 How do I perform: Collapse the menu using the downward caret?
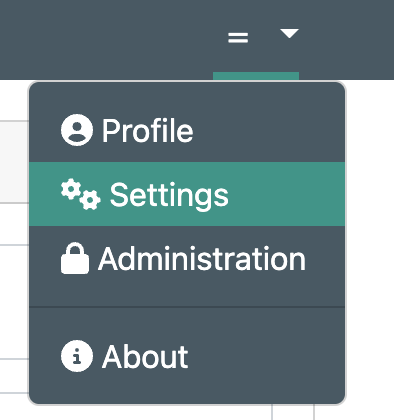point(289,33)
